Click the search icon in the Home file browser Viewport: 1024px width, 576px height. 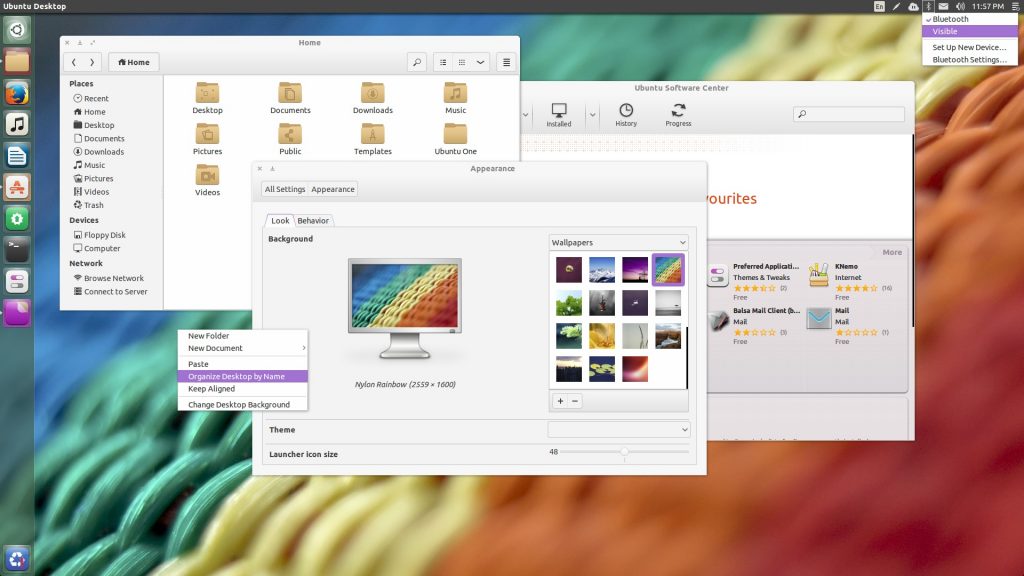(x=416, y=61)
